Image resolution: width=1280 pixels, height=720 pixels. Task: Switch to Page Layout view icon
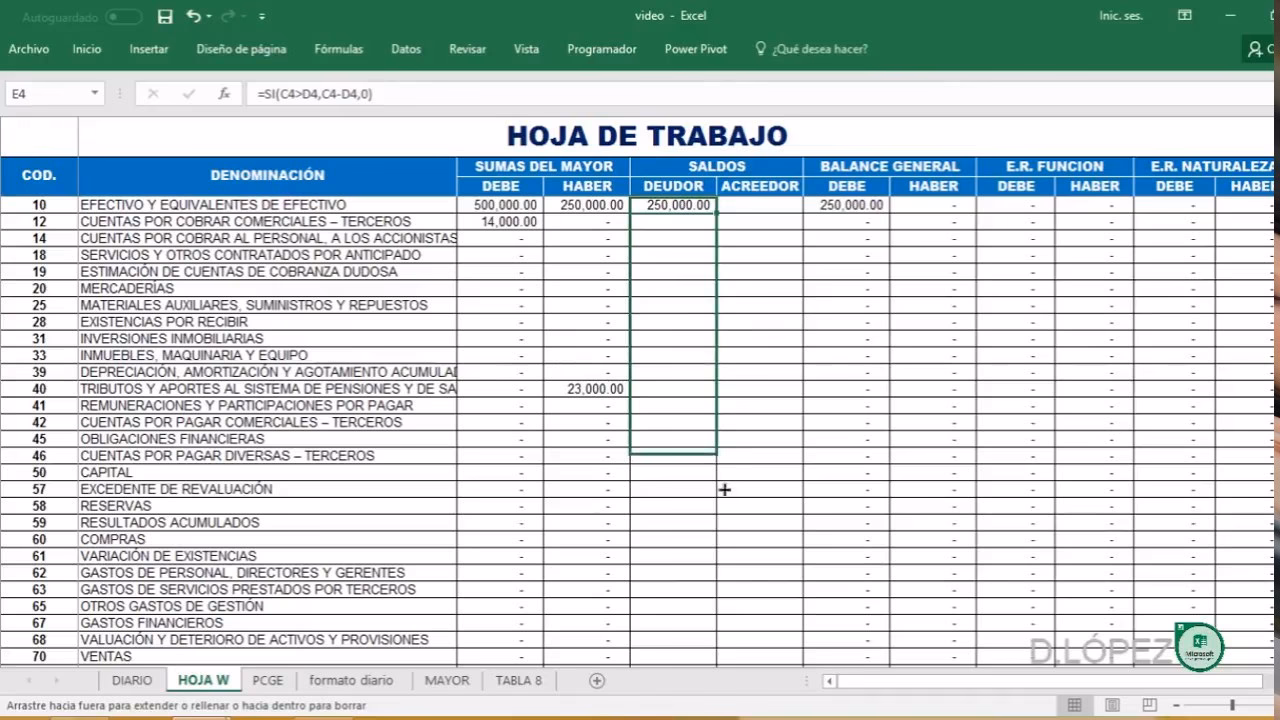(1112, 704)
